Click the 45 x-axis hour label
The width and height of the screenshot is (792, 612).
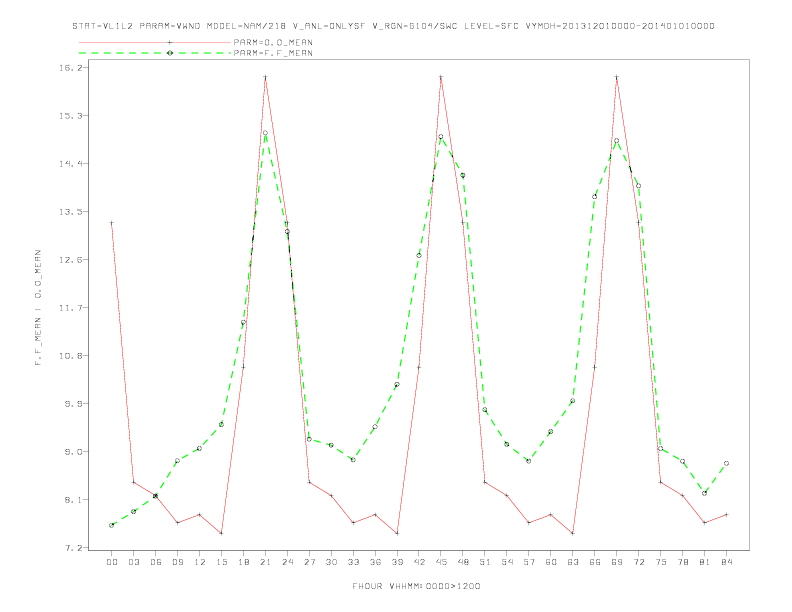tap(441, 562)
